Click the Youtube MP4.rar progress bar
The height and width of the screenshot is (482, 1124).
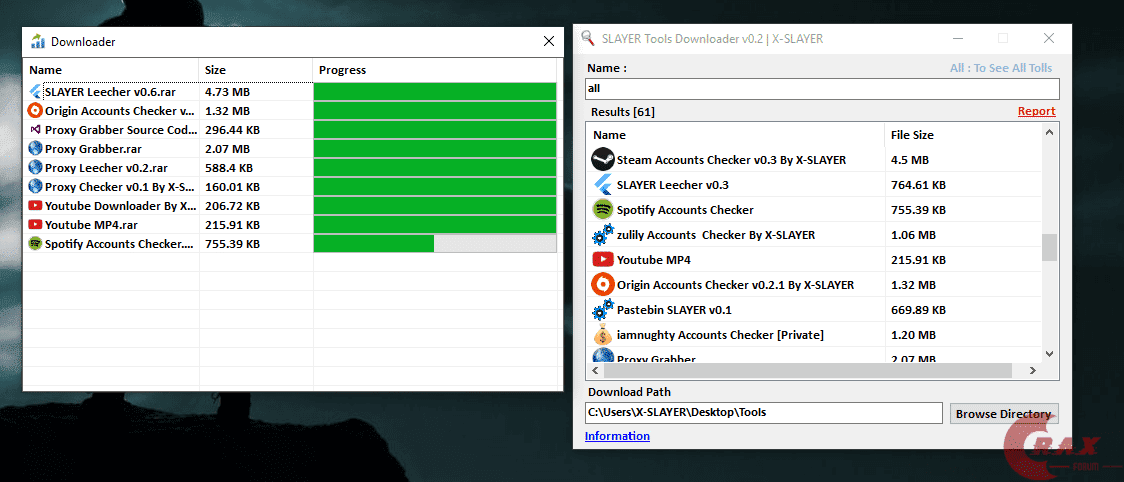(435, 225)
